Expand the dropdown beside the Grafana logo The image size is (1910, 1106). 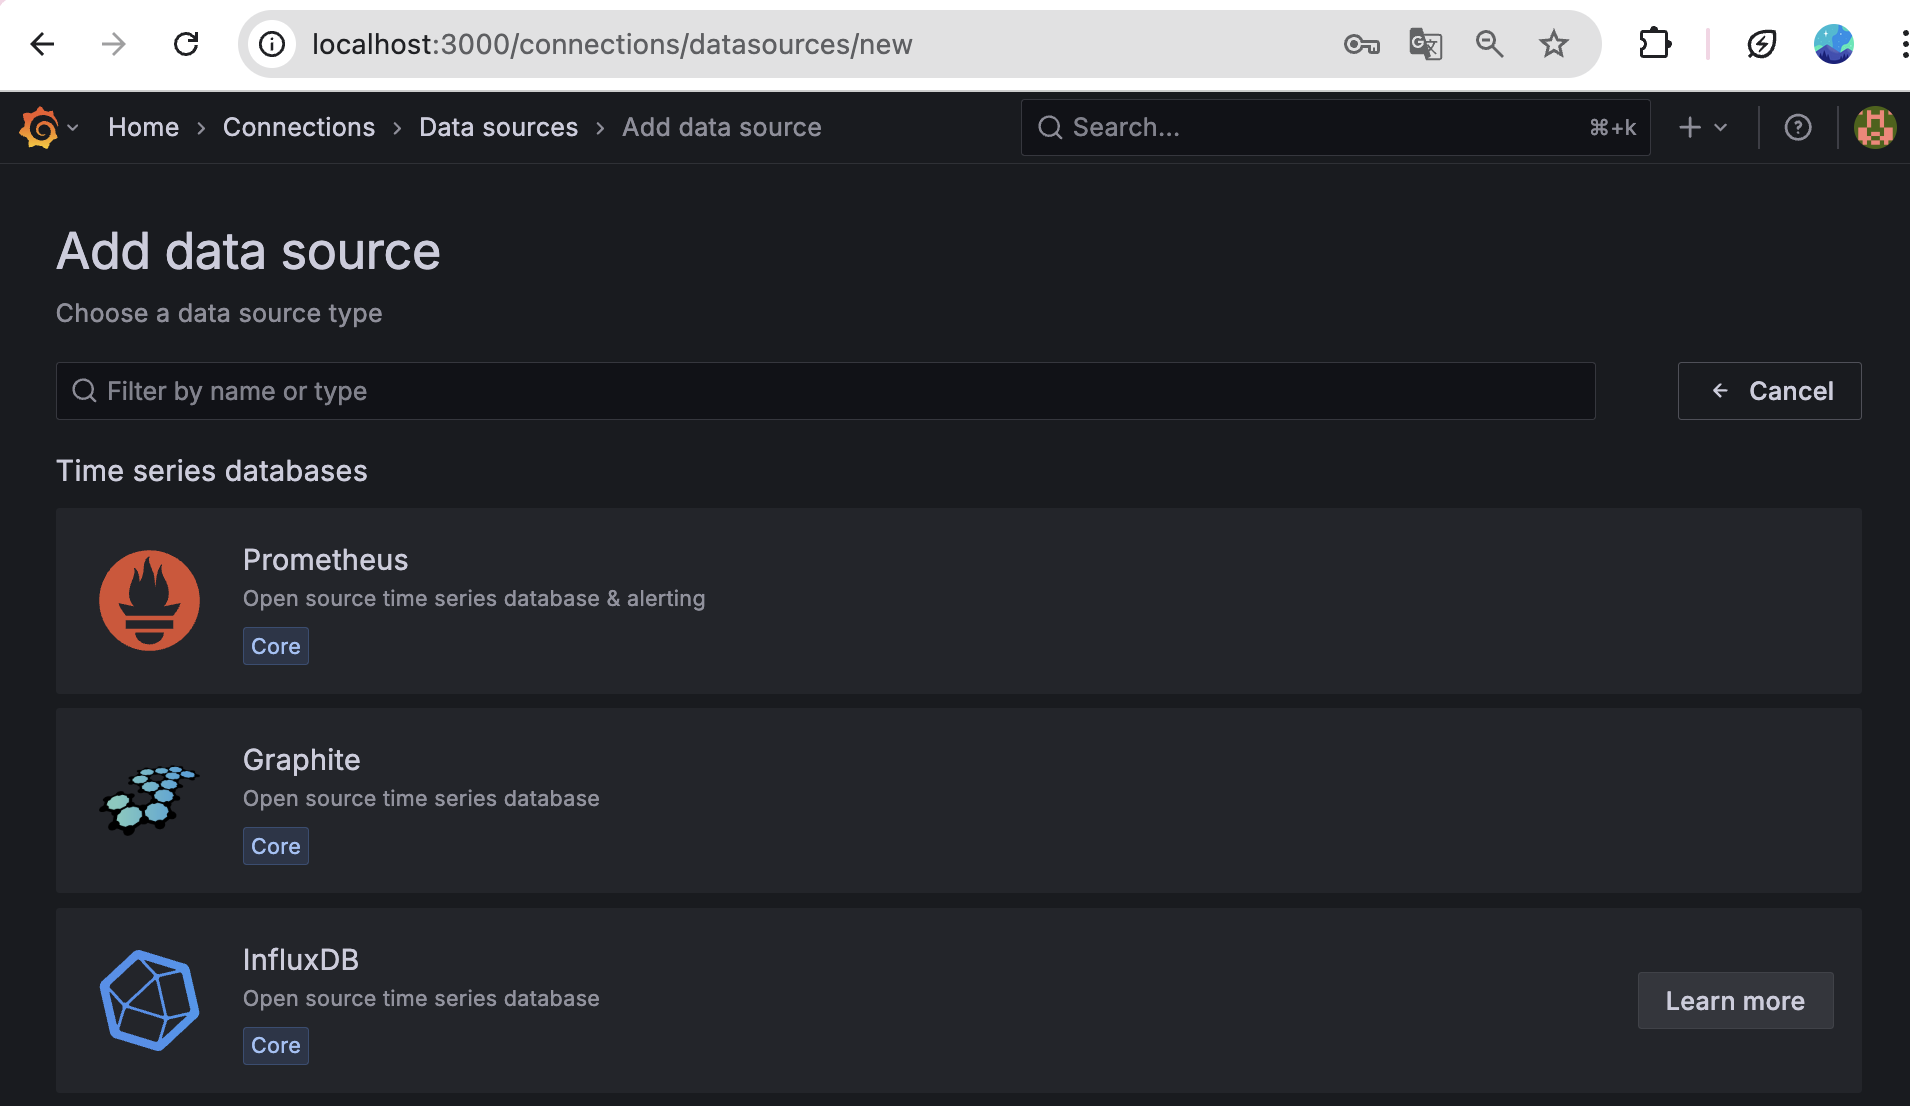coord(73,128)
